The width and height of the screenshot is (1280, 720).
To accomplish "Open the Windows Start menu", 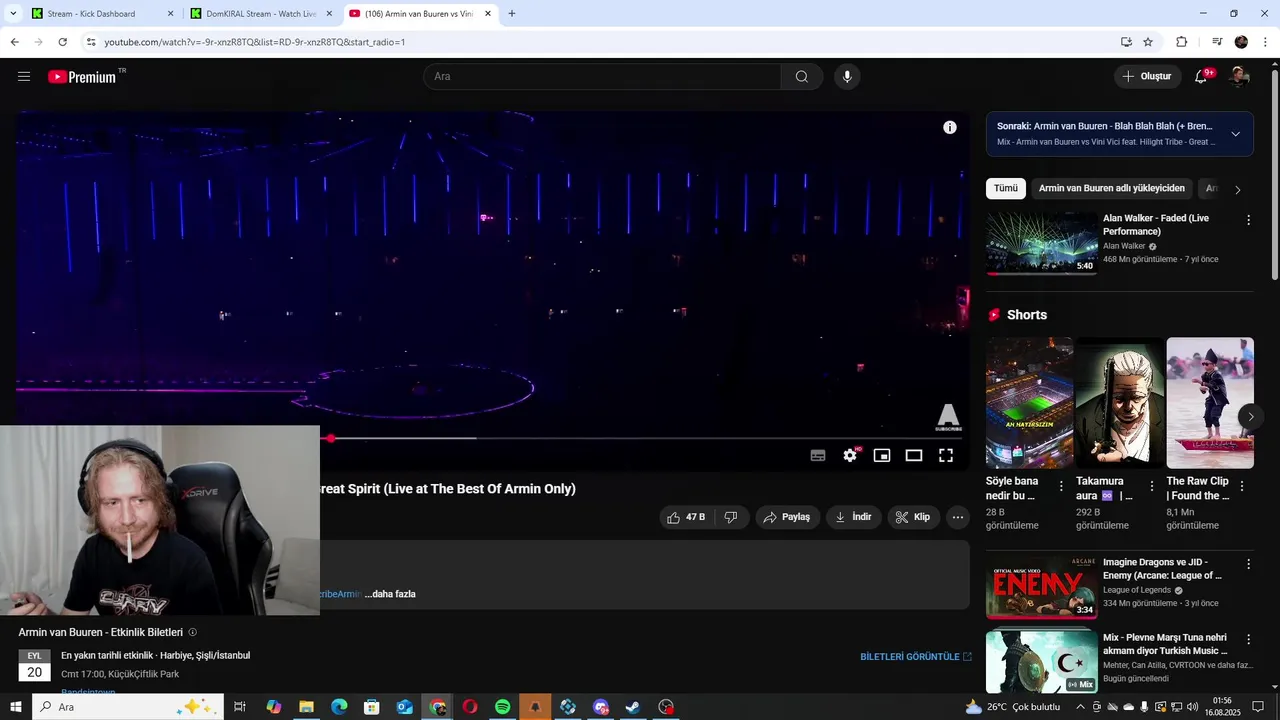I will tap(15, 707).
